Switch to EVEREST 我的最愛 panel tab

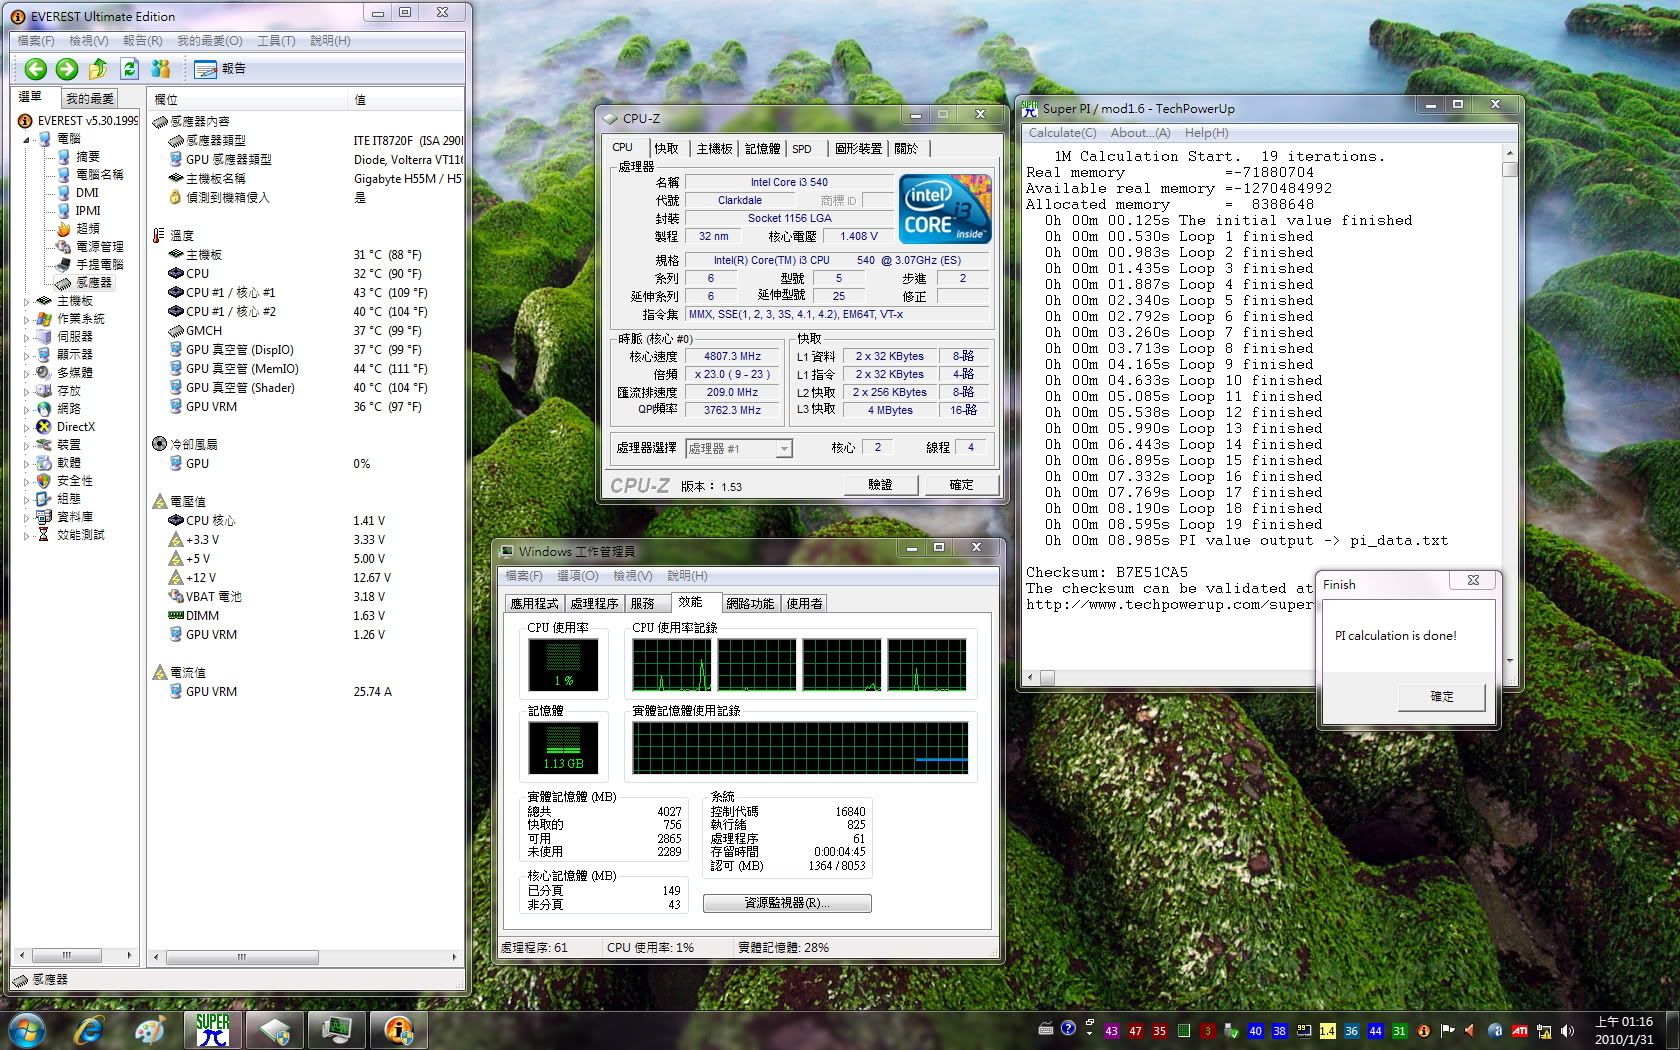(90, 98)
